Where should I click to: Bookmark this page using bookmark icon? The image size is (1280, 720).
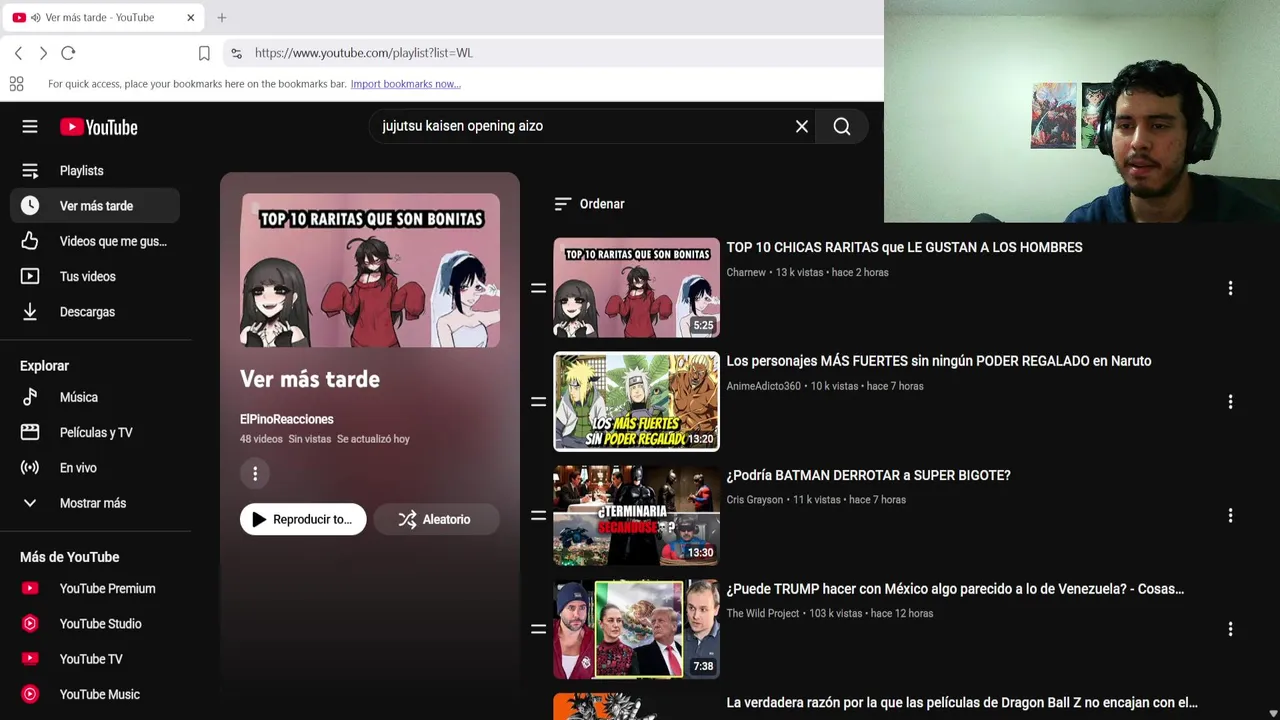204,53
